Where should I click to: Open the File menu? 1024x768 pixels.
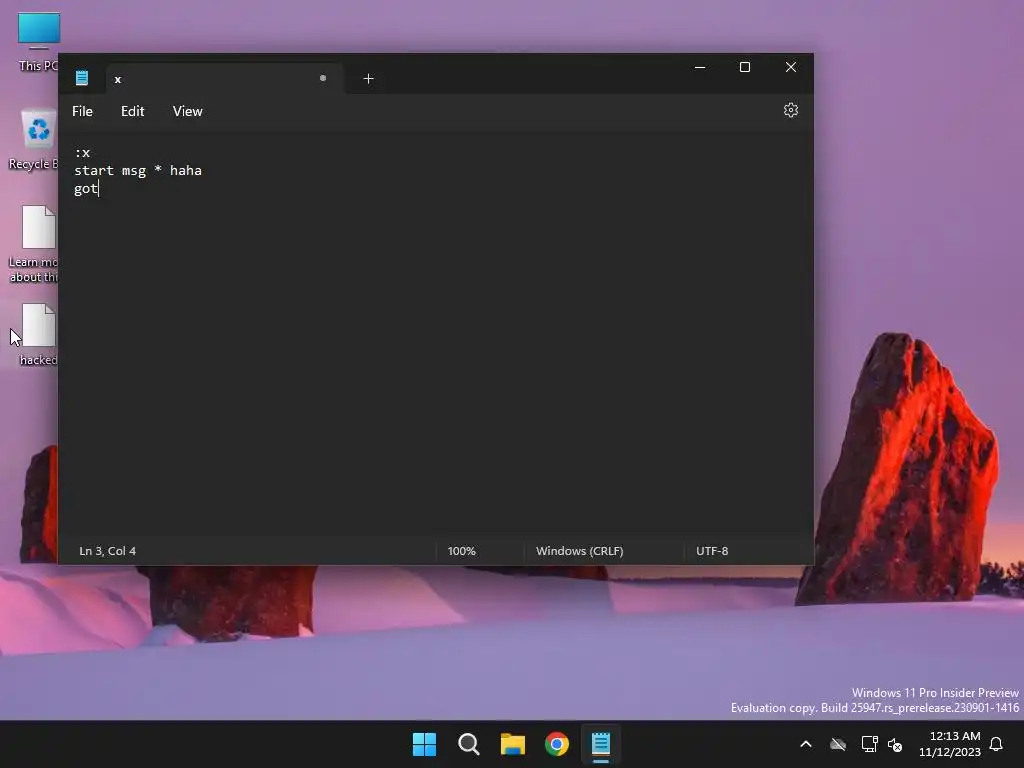(x=82, y=111)
